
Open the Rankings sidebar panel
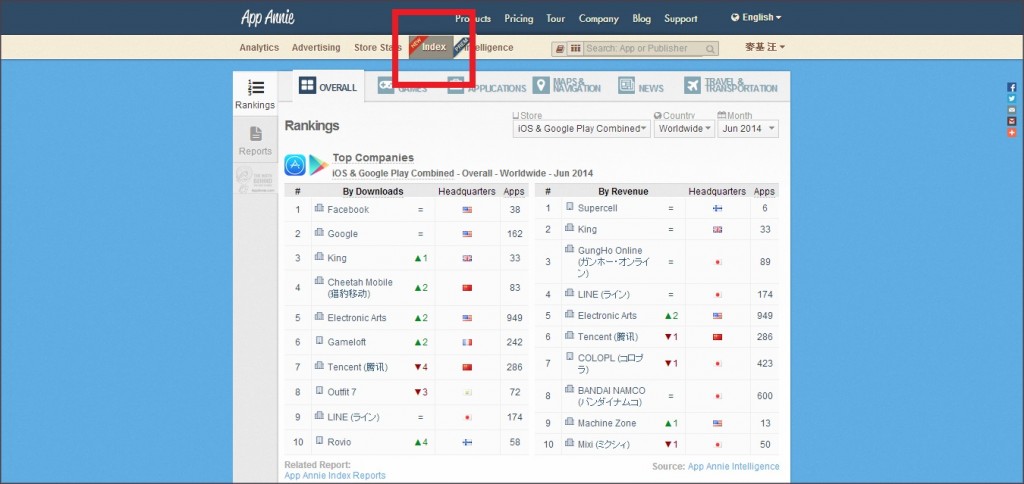click(255, 95)
